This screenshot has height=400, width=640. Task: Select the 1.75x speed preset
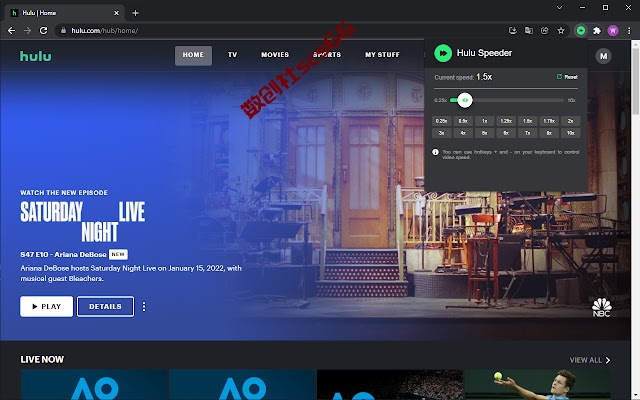tap(549, 121)
